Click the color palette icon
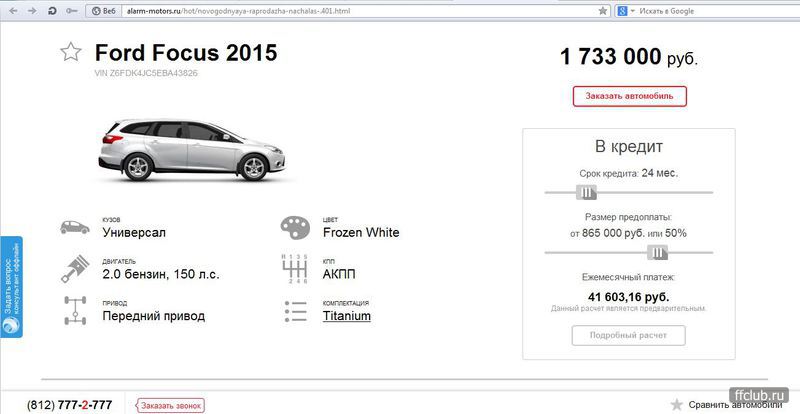This screenshot has width=800, height=414. (295, 228)
